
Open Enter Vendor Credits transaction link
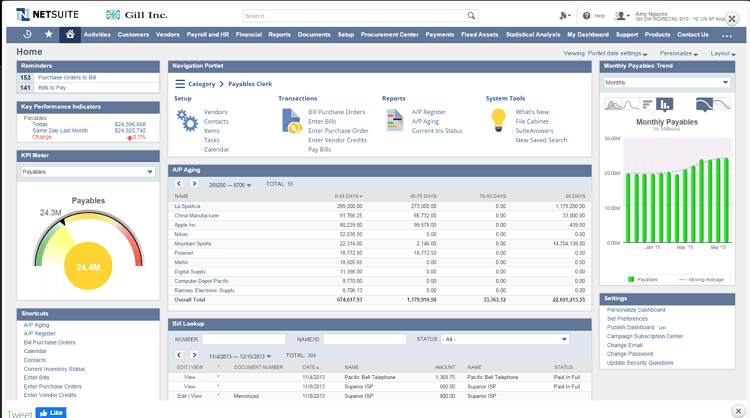tap(337, 140)
